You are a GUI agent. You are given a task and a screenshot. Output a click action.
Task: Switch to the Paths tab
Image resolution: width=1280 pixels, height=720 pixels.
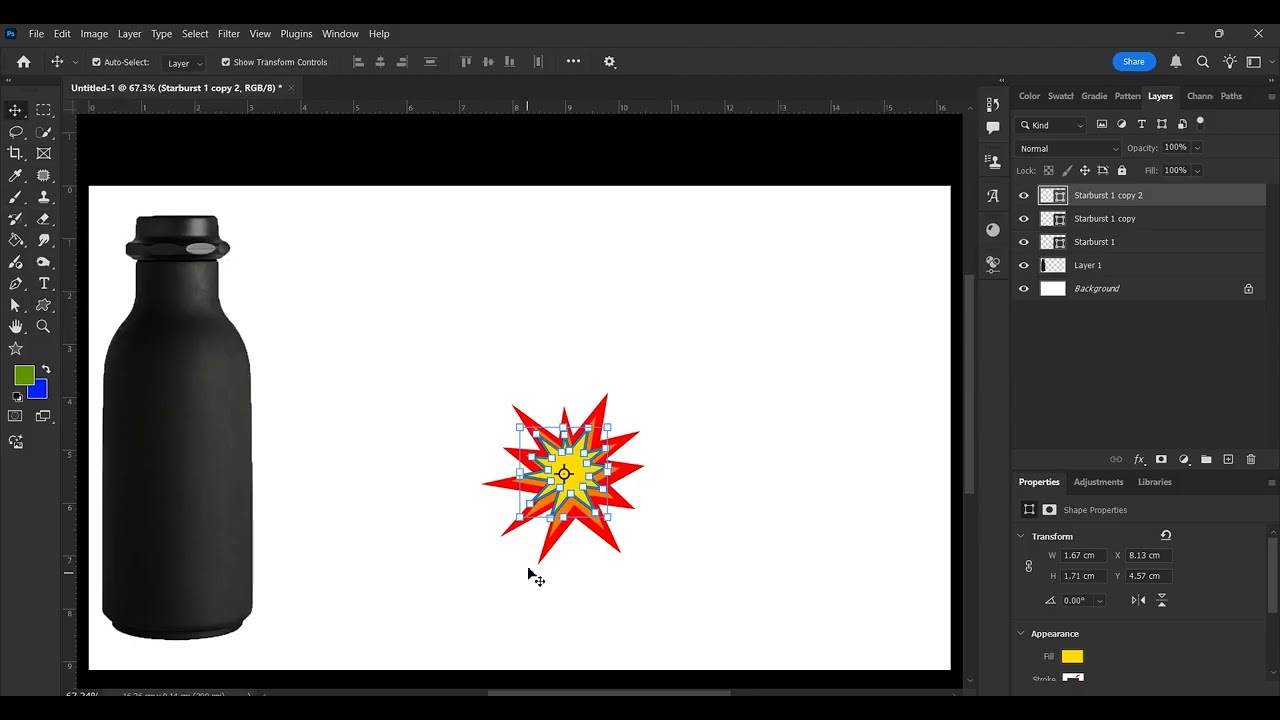tap(1232, 96)
